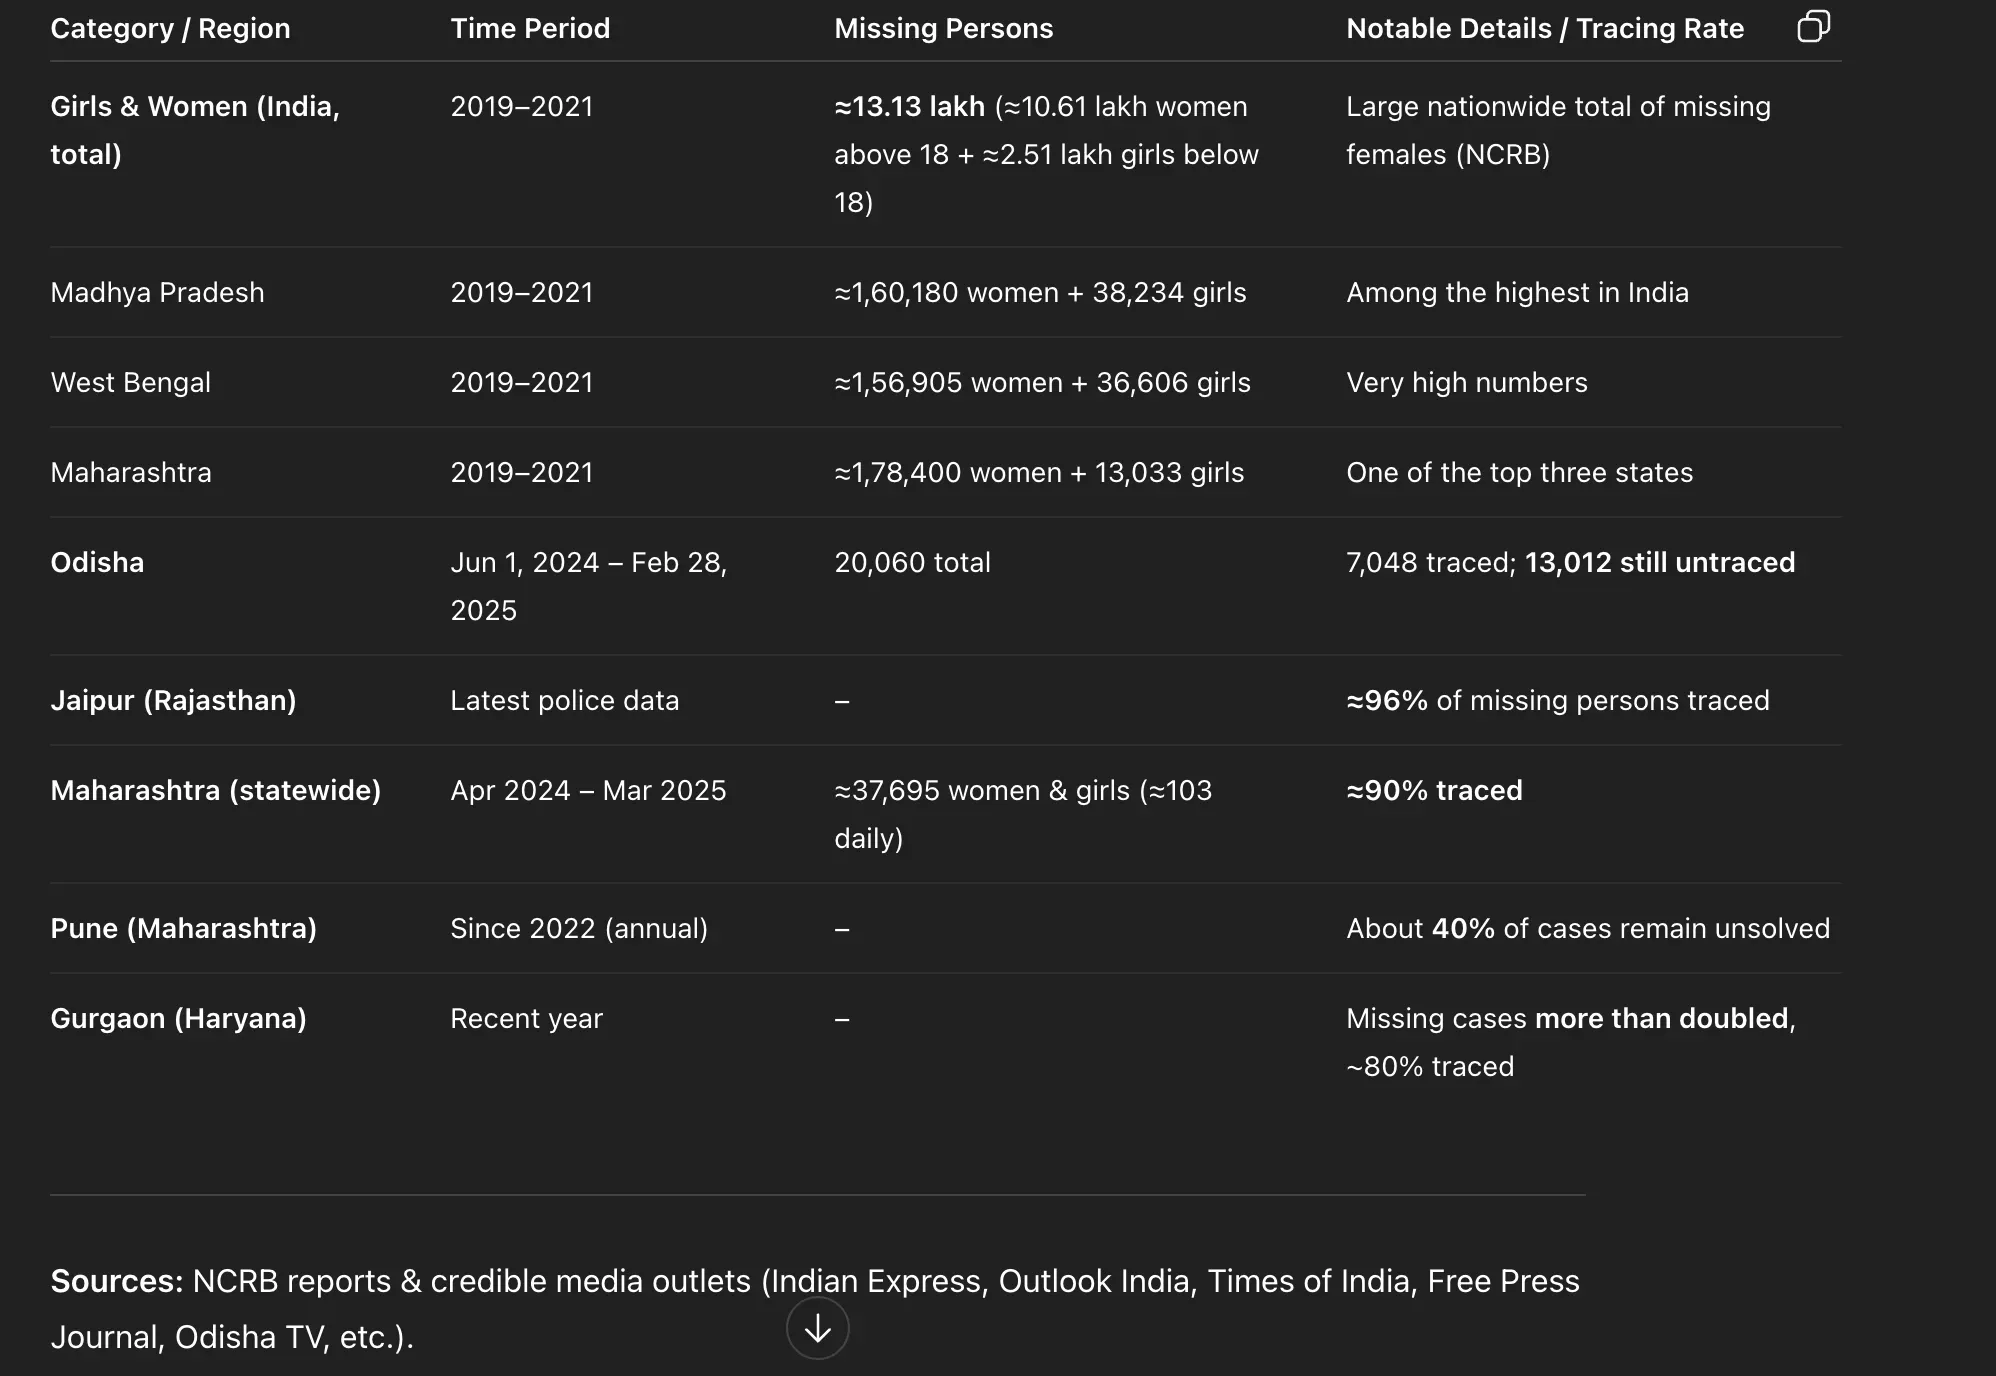Click the Notable Details / Tracing Rate header
Image resolution: width=1996 pixels, height=1376 pixels.
click(1544, 28)
